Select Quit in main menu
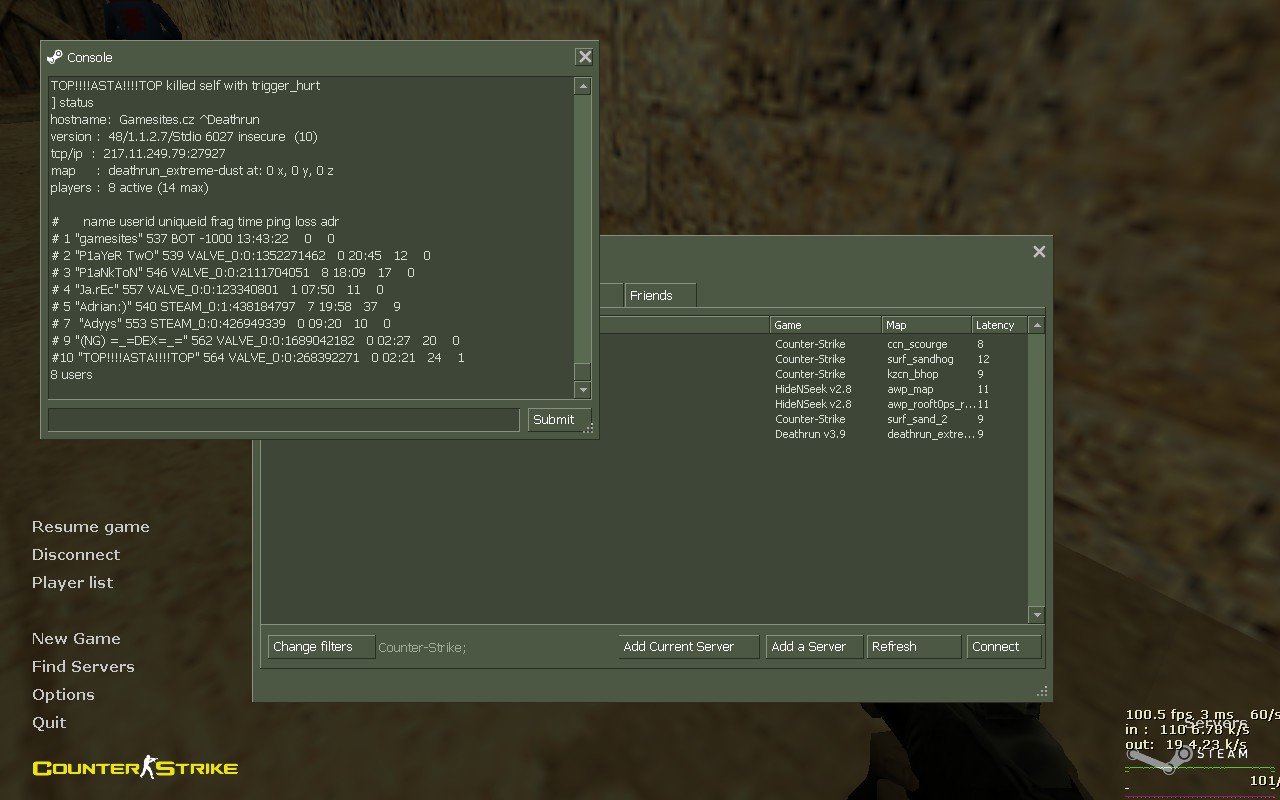Image resolution: width=1280 pixels, height=800 pixels. 49,723
